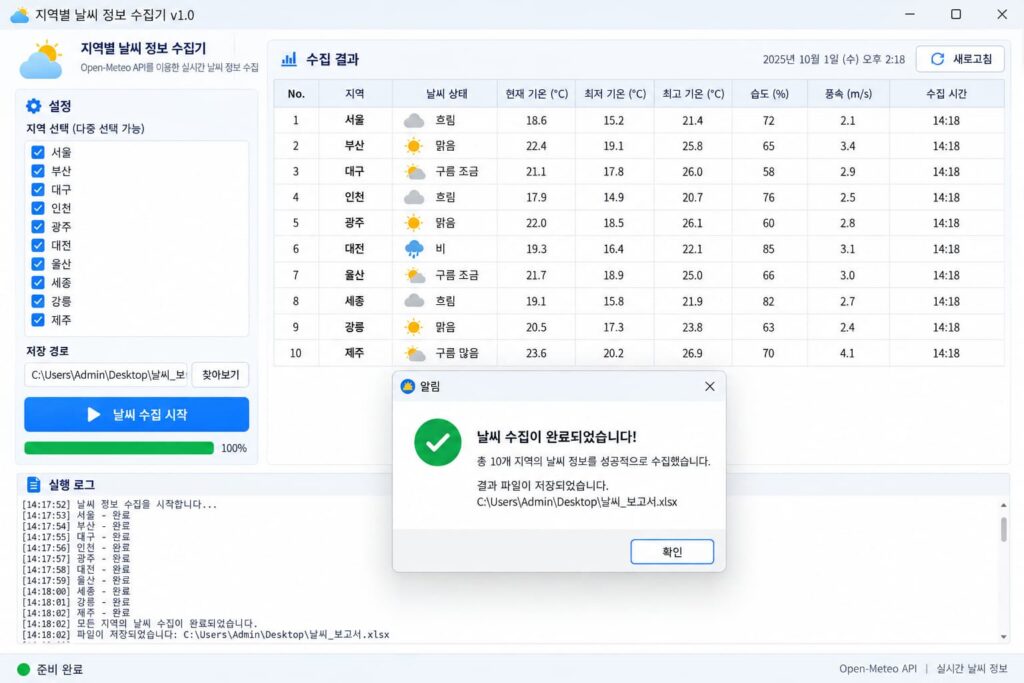Click the cloudy icon in 인천 row

click(x=414, y=197)
